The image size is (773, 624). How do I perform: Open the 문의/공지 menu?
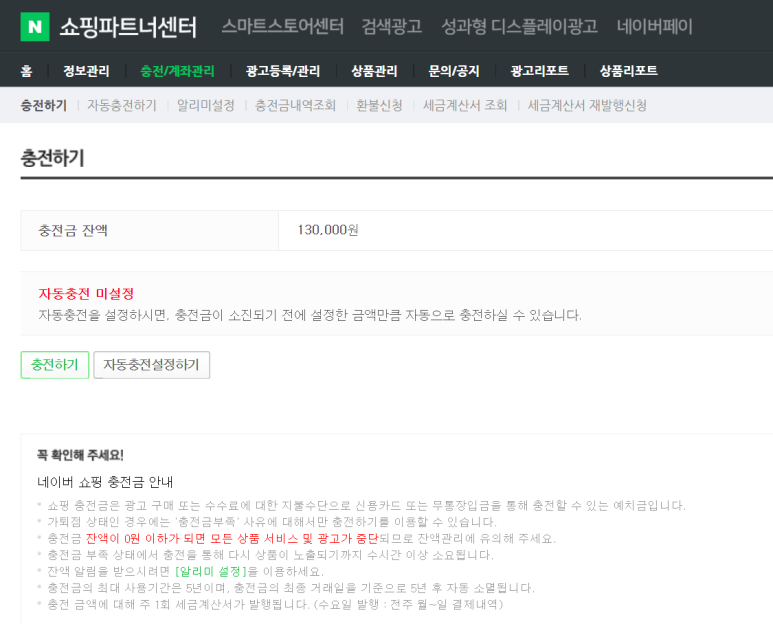point(454,71)
